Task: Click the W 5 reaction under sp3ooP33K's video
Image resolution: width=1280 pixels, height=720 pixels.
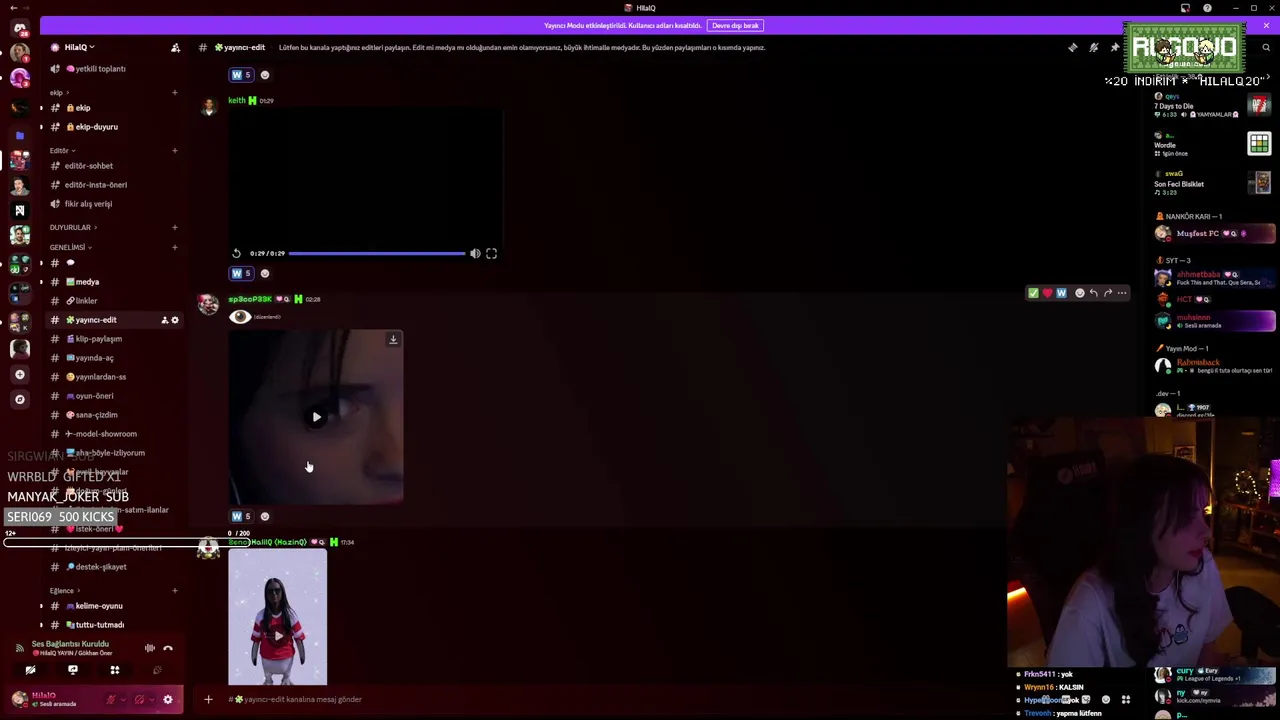Action: pos(241,517)
